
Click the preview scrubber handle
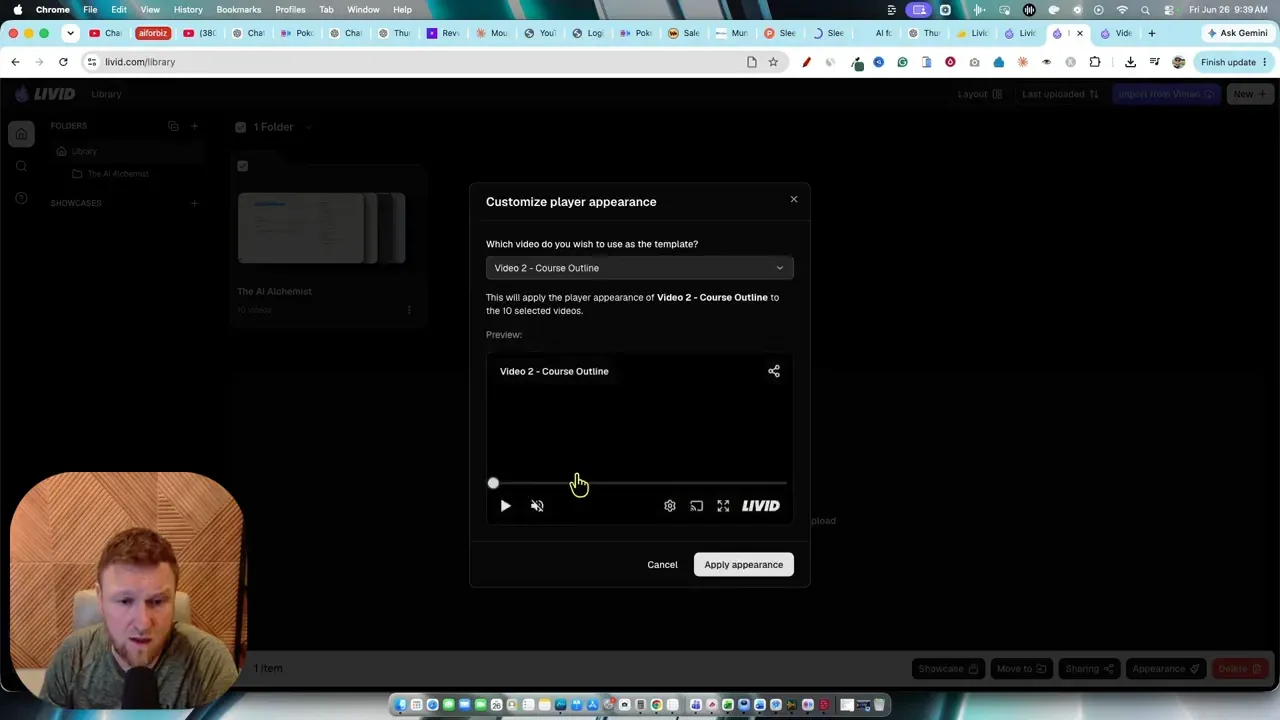coord(493,483)
